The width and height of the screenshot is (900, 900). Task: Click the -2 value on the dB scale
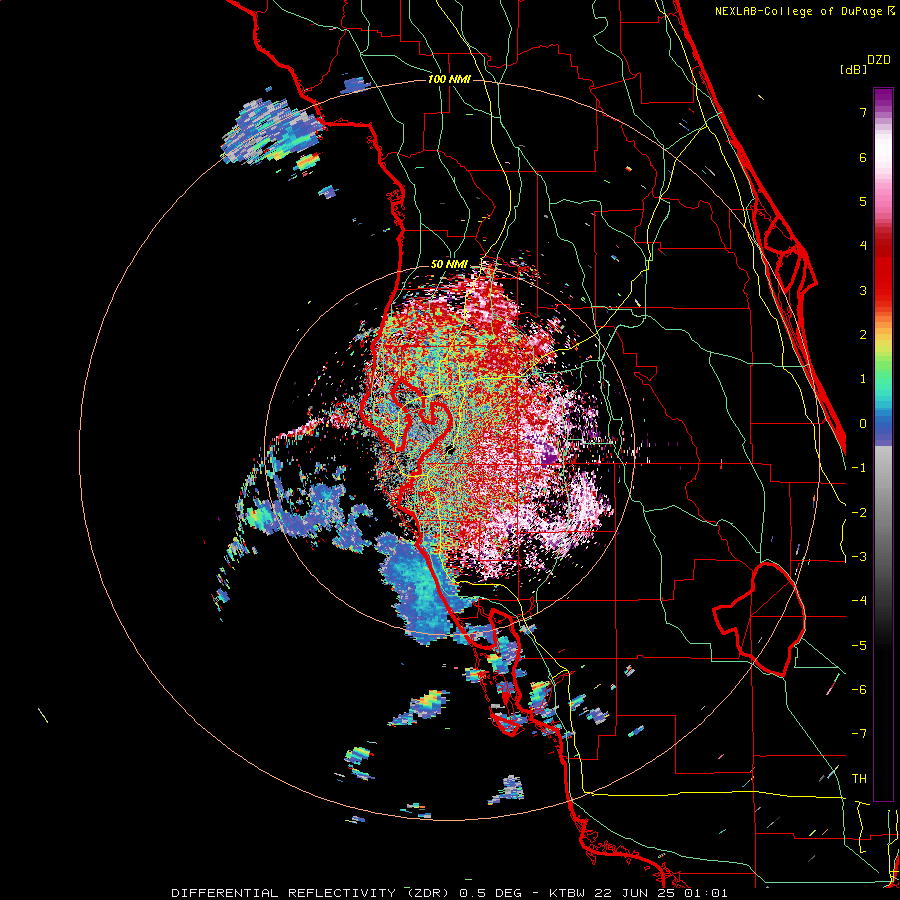point(859,512)
